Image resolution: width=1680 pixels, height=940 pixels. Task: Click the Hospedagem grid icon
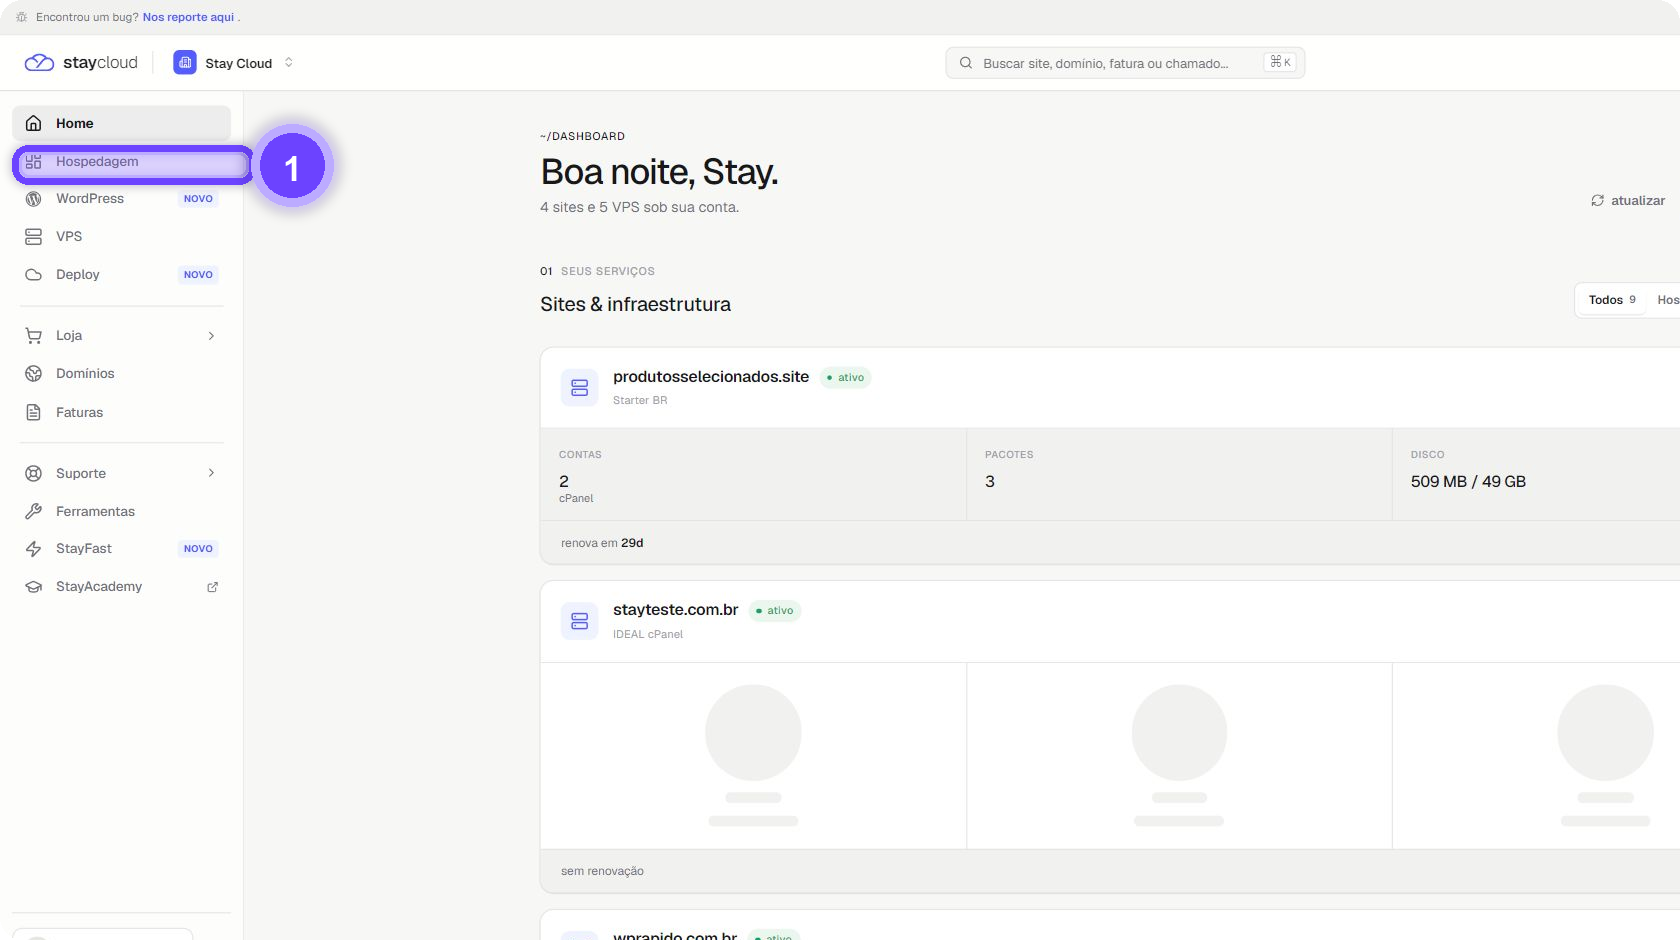(x=34, y=162)
